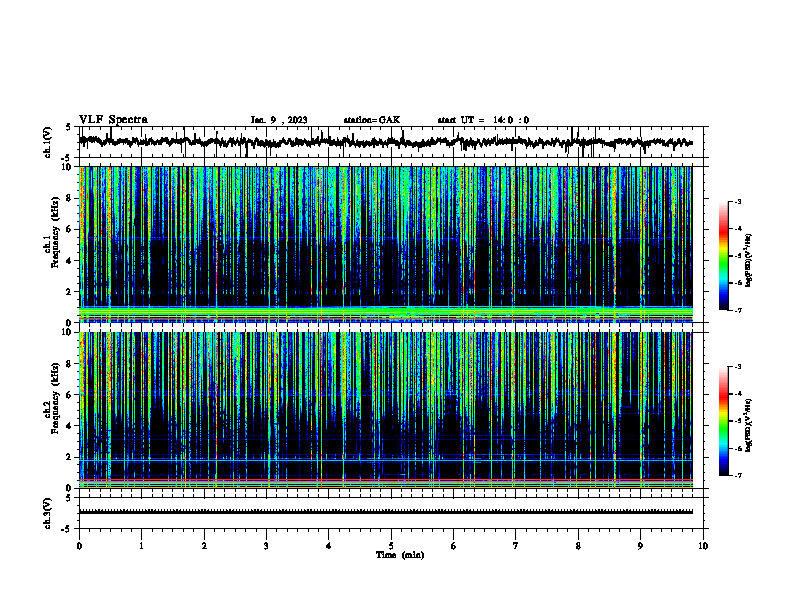This screenshot has height=612, width=792.
Task: Click the -7 label on lower color scale
Action: tap(738, 475)
